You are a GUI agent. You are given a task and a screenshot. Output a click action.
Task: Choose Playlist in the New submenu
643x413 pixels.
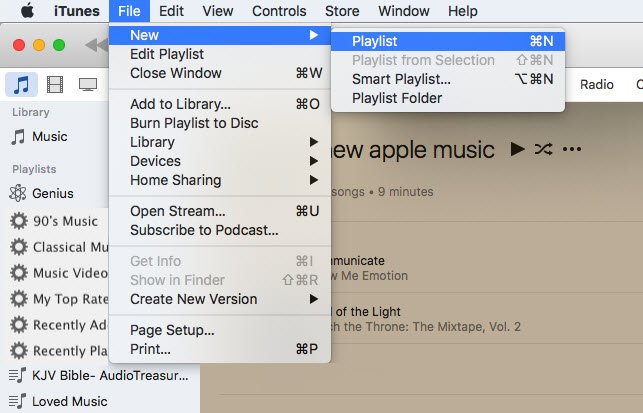point(375,41)
